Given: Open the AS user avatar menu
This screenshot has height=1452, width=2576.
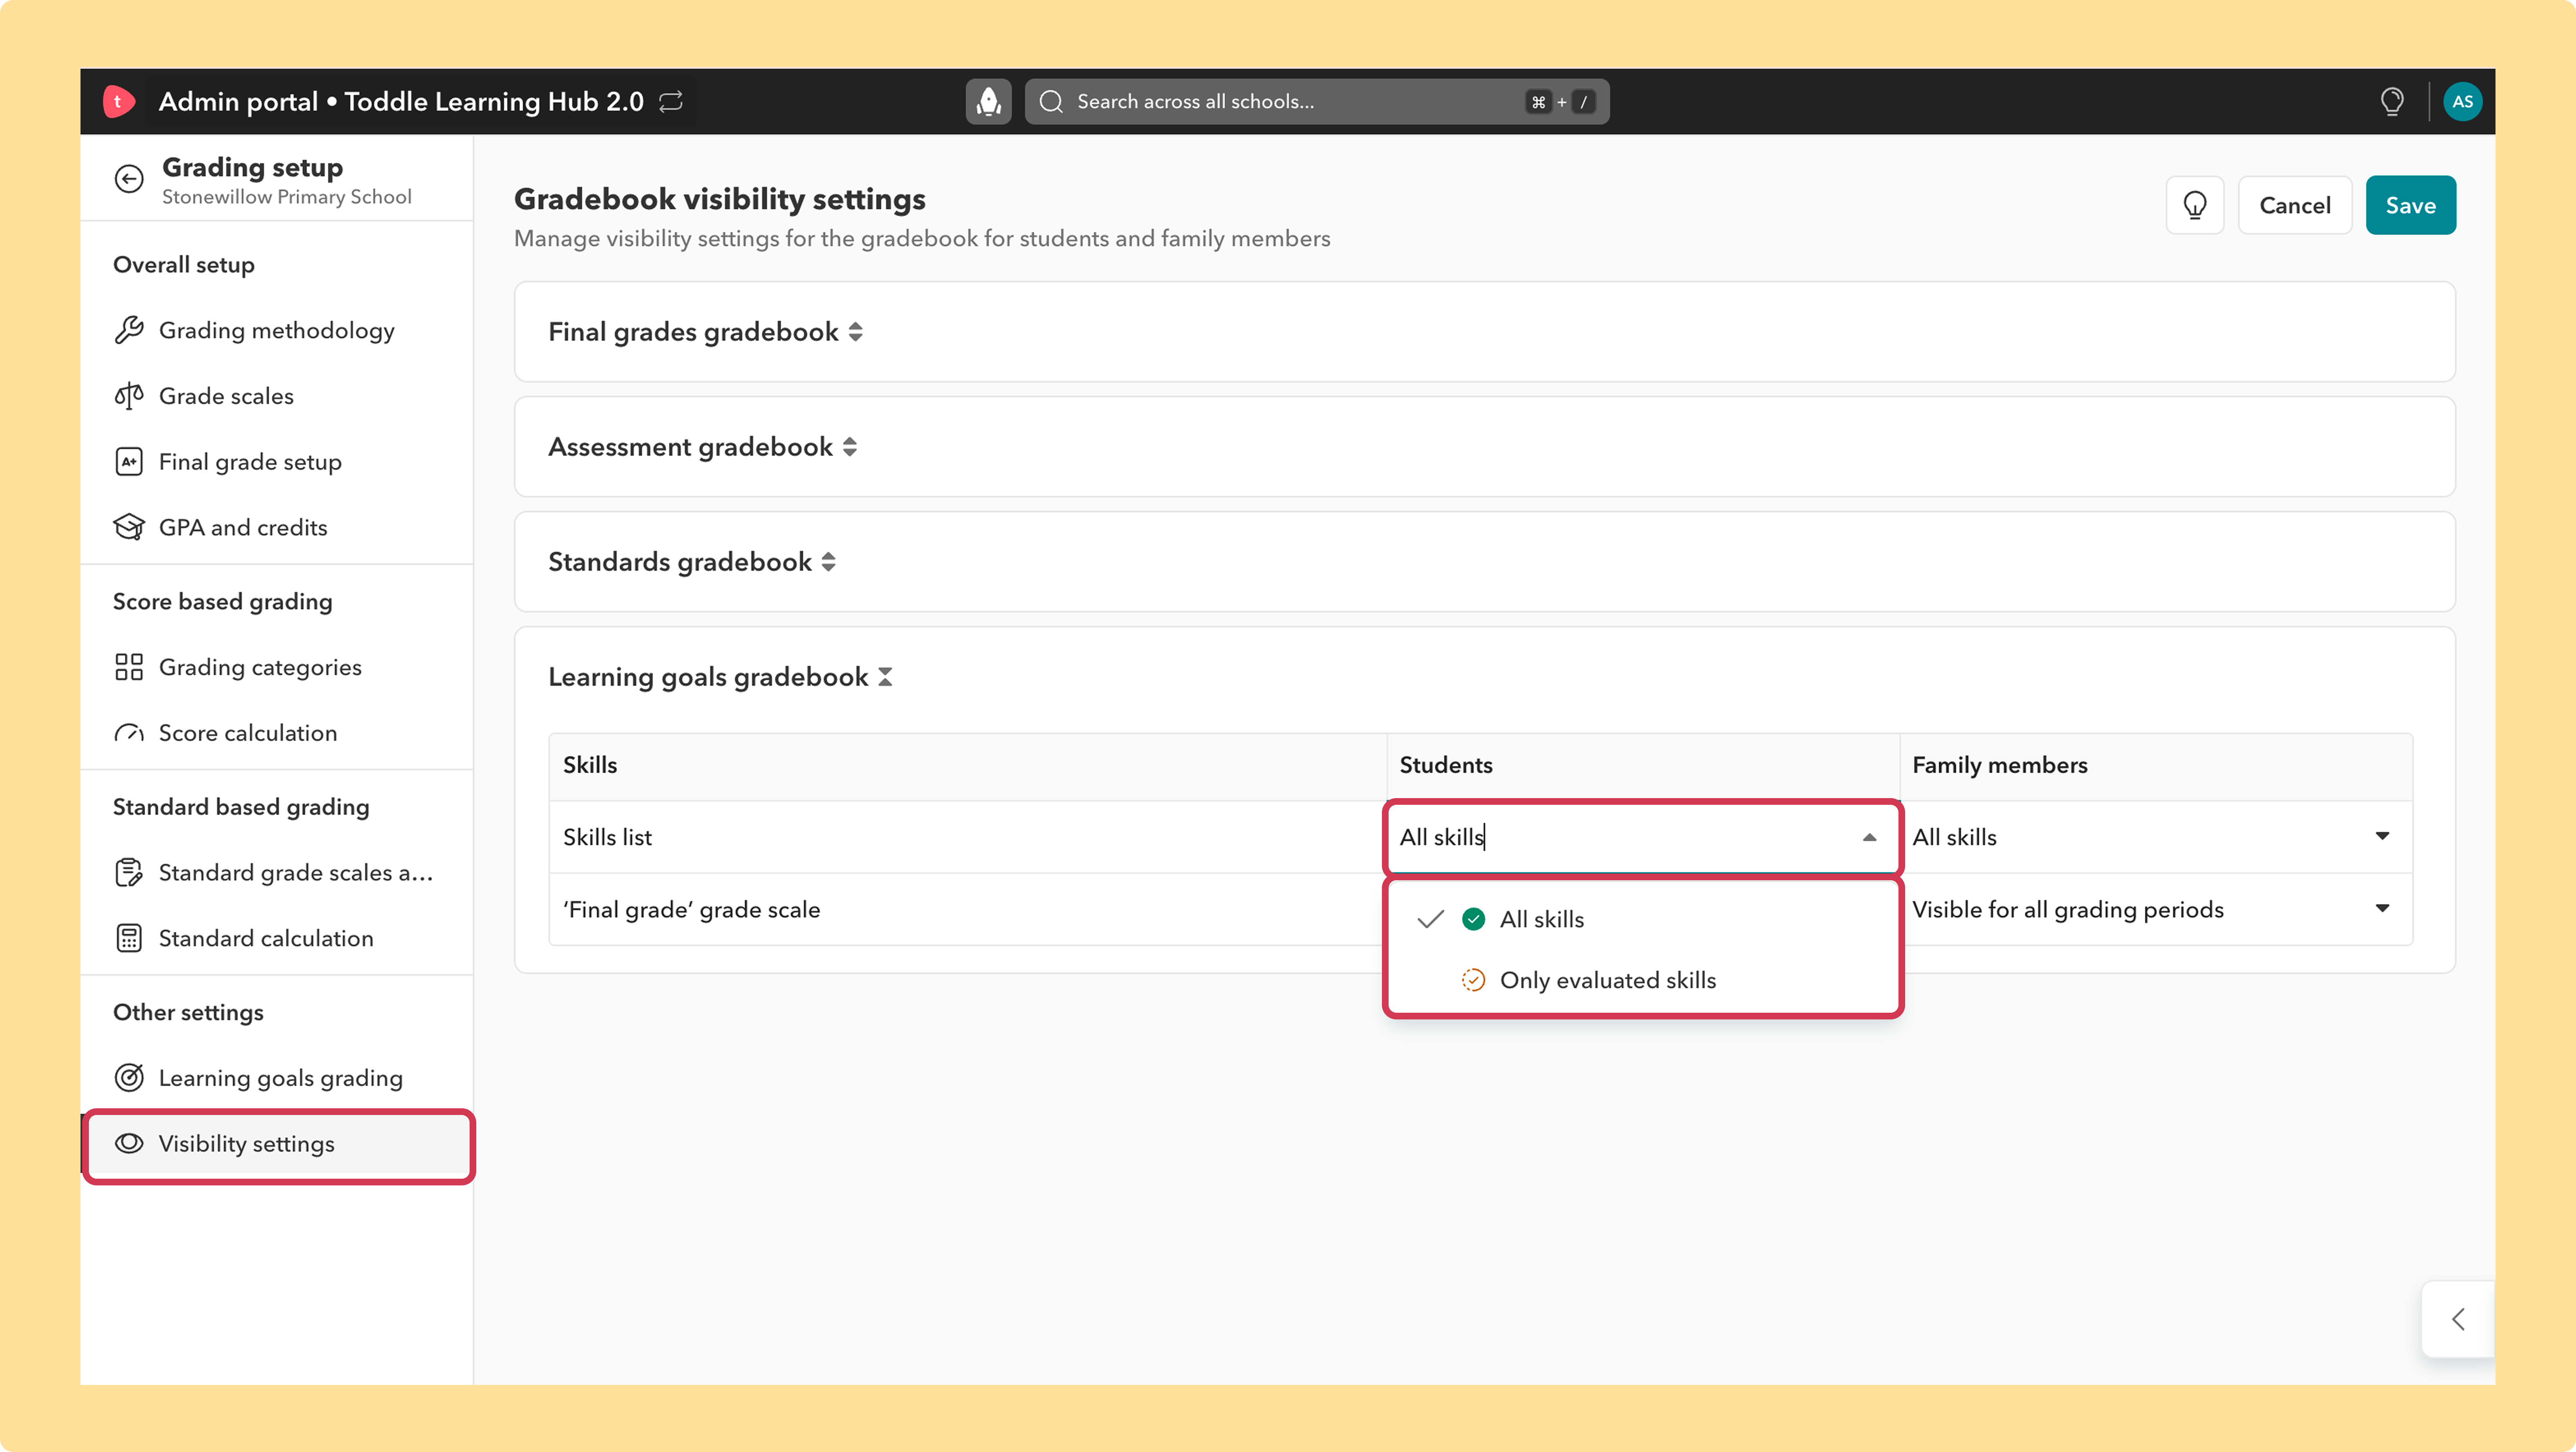Looking at the screenshot, I should pos(2462,101).
